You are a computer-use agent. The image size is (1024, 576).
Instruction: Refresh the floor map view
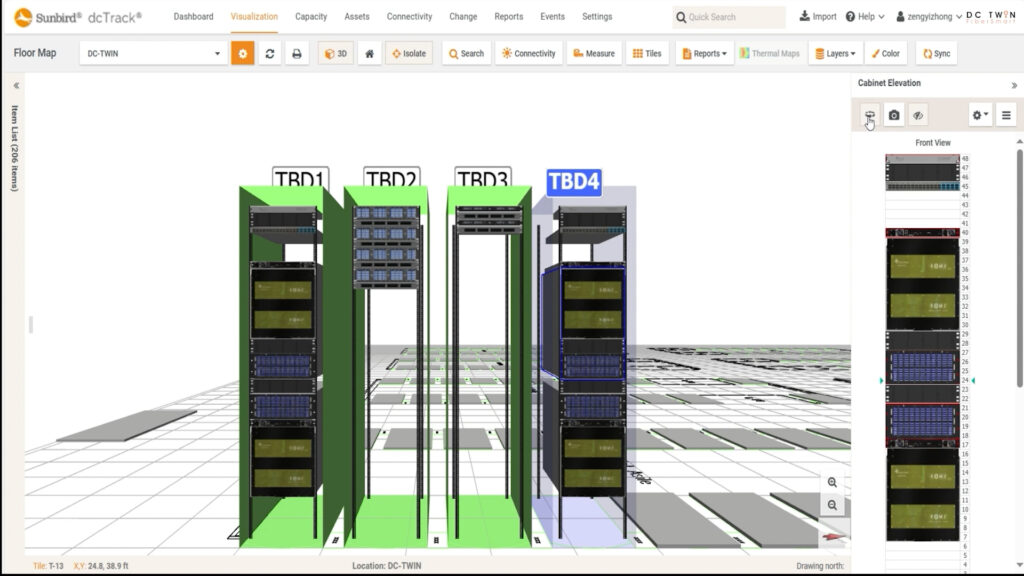(x=270, y=54)
